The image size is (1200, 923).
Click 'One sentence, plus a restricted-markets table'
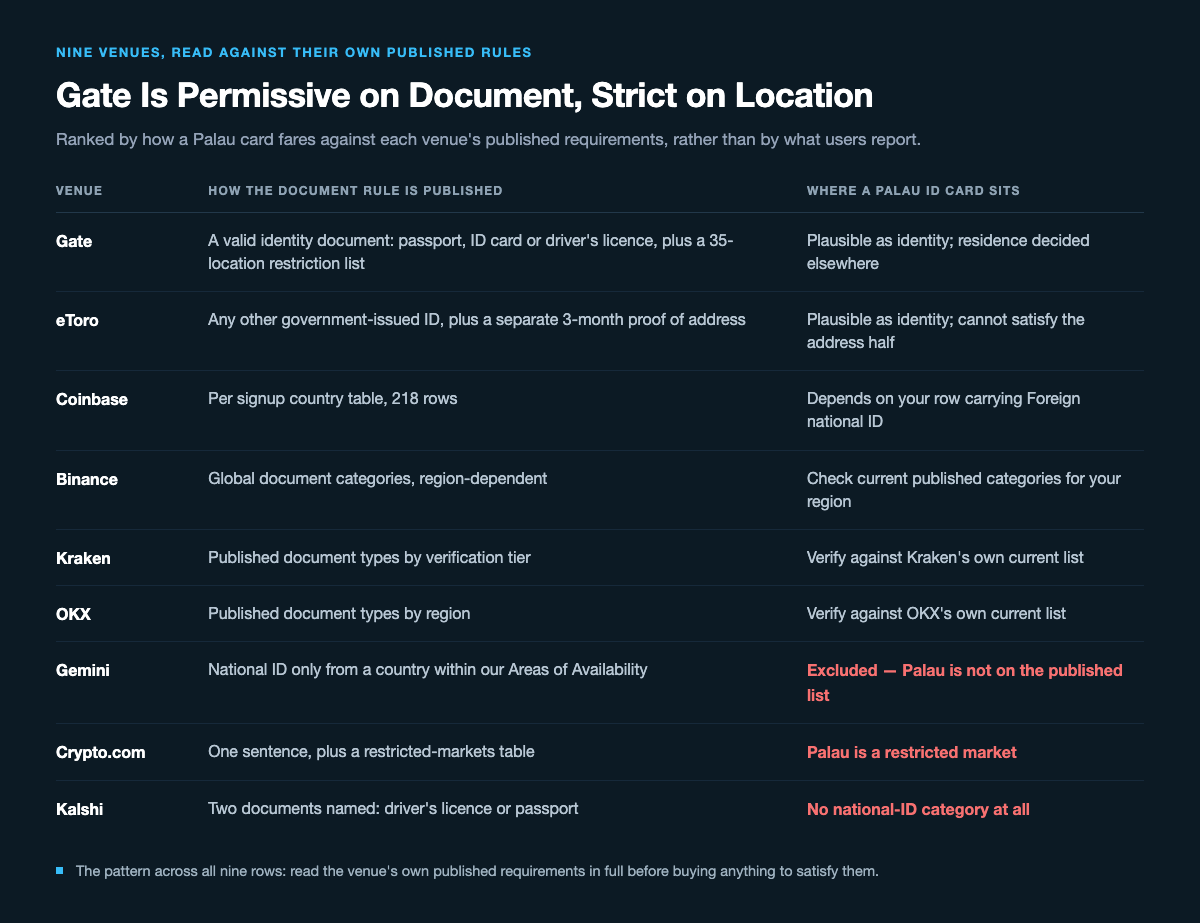coord(371,751)
